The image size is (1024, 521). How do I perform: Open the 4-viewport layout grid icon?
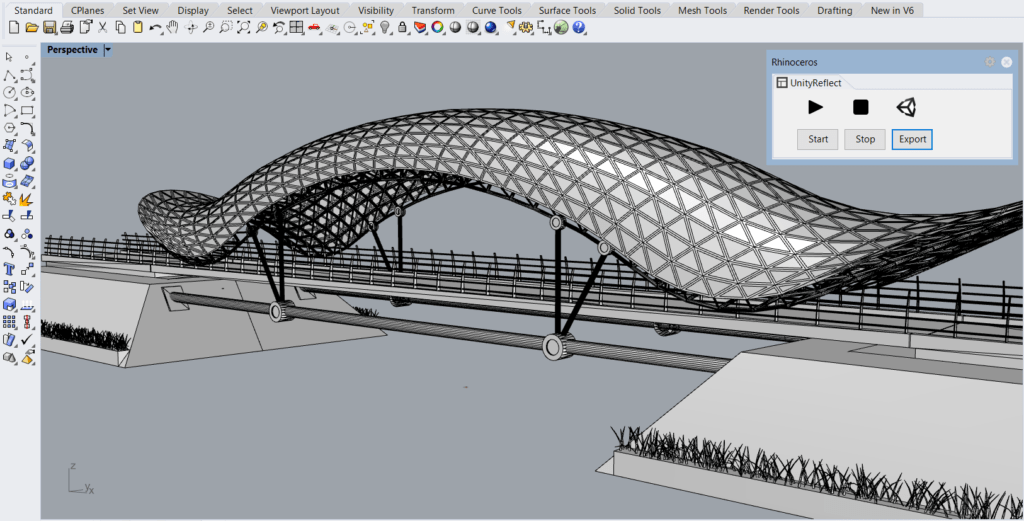click(296, 27)
